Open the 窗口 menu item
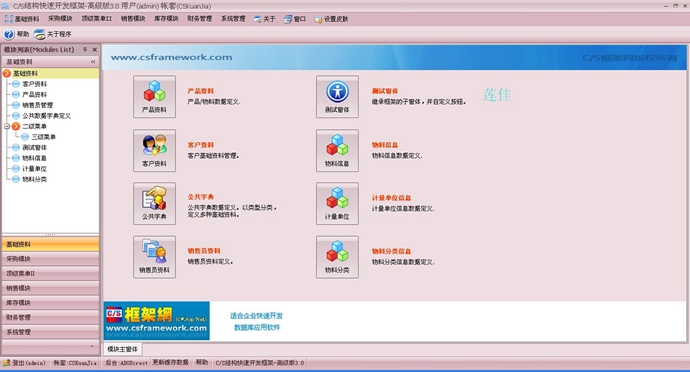 coord(295,19)
